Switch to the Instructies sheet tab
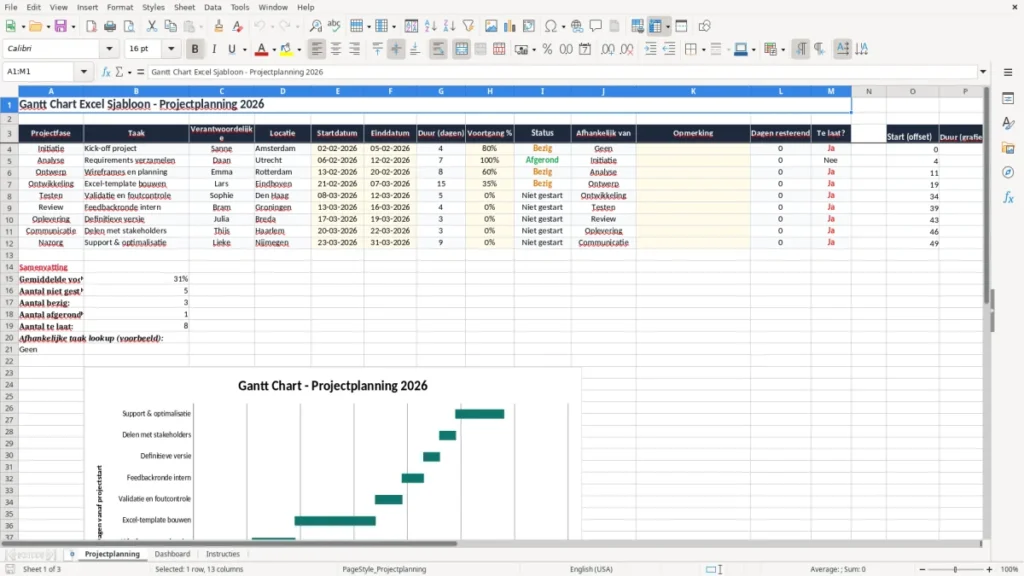 [x=223, y=554]
